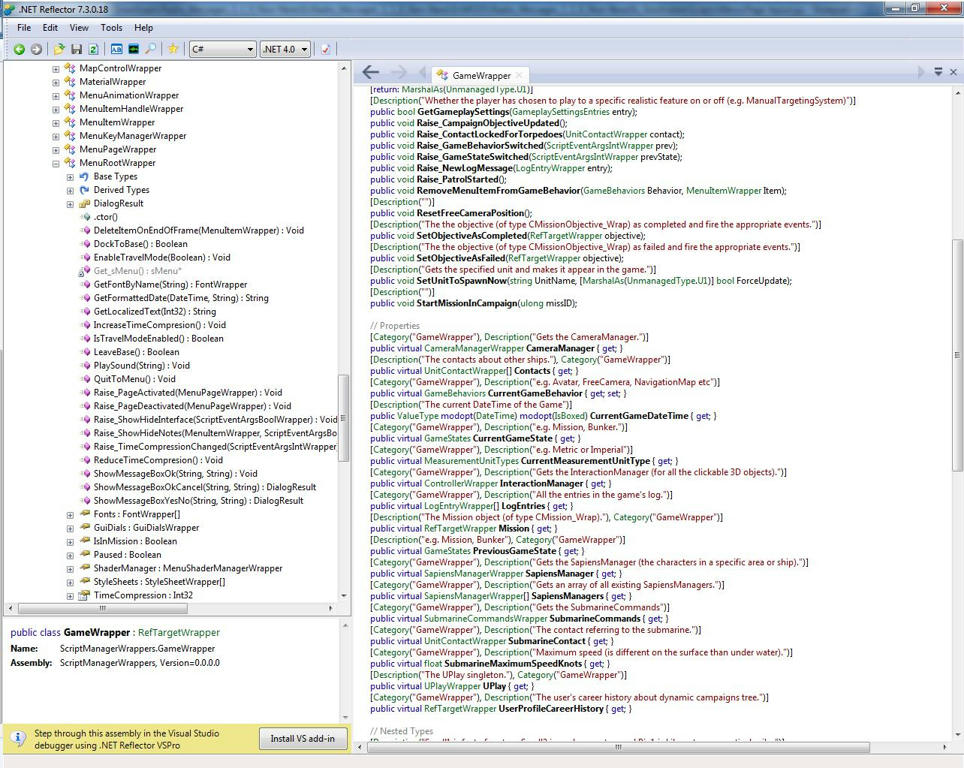Viewport: 964px width, 768px height.
Task: Click the tree pane scroll-up arrow
Action: [x=343, y=68]
